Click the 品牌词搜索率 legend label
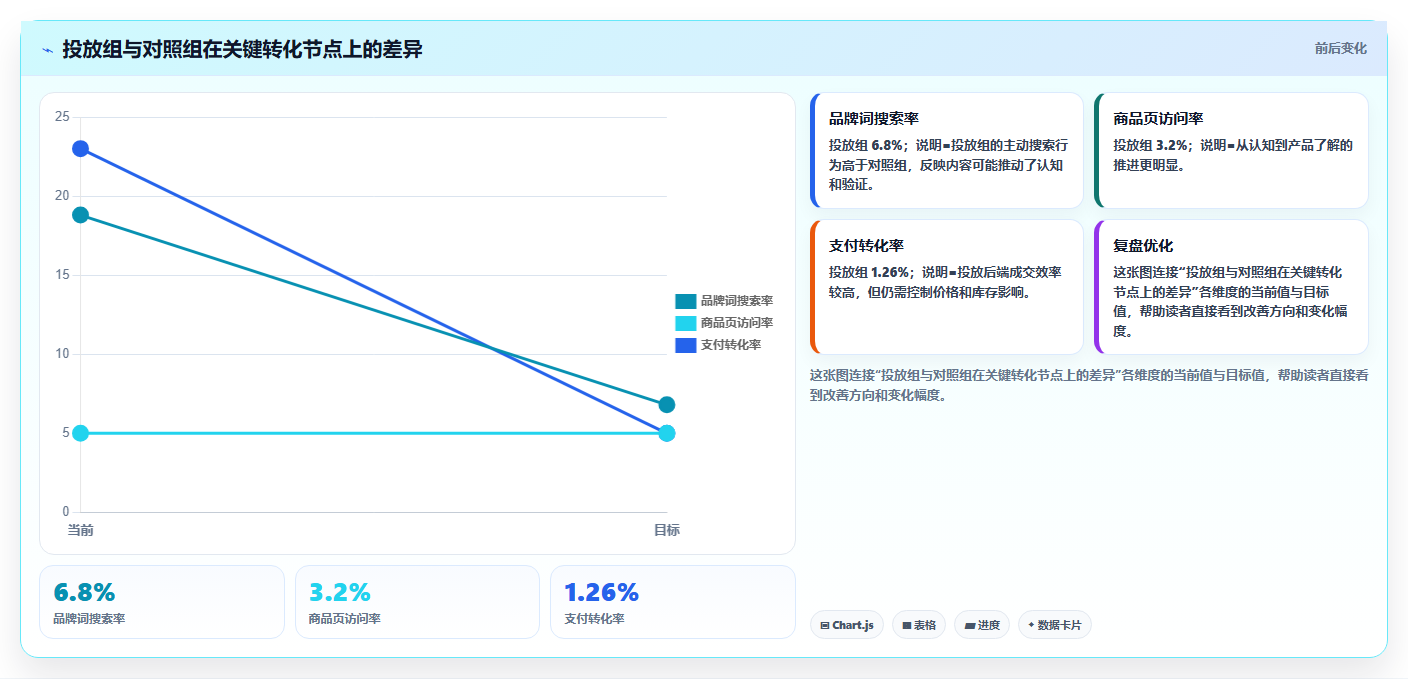The width and height of the screenshot is (1408, 679). coord(736,301)
